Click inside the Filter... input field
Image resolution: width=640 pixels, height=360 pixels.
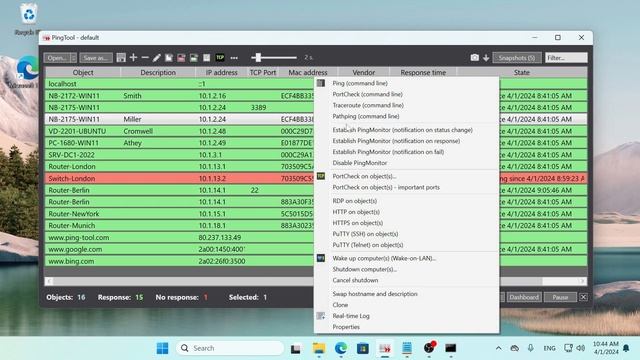566,58
